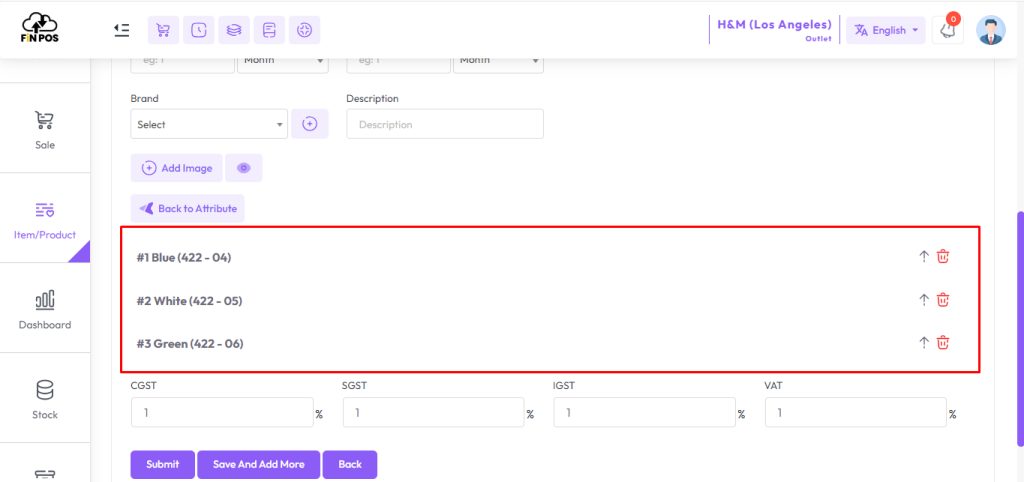Add a new brand with plus icon

click(310, 124)
